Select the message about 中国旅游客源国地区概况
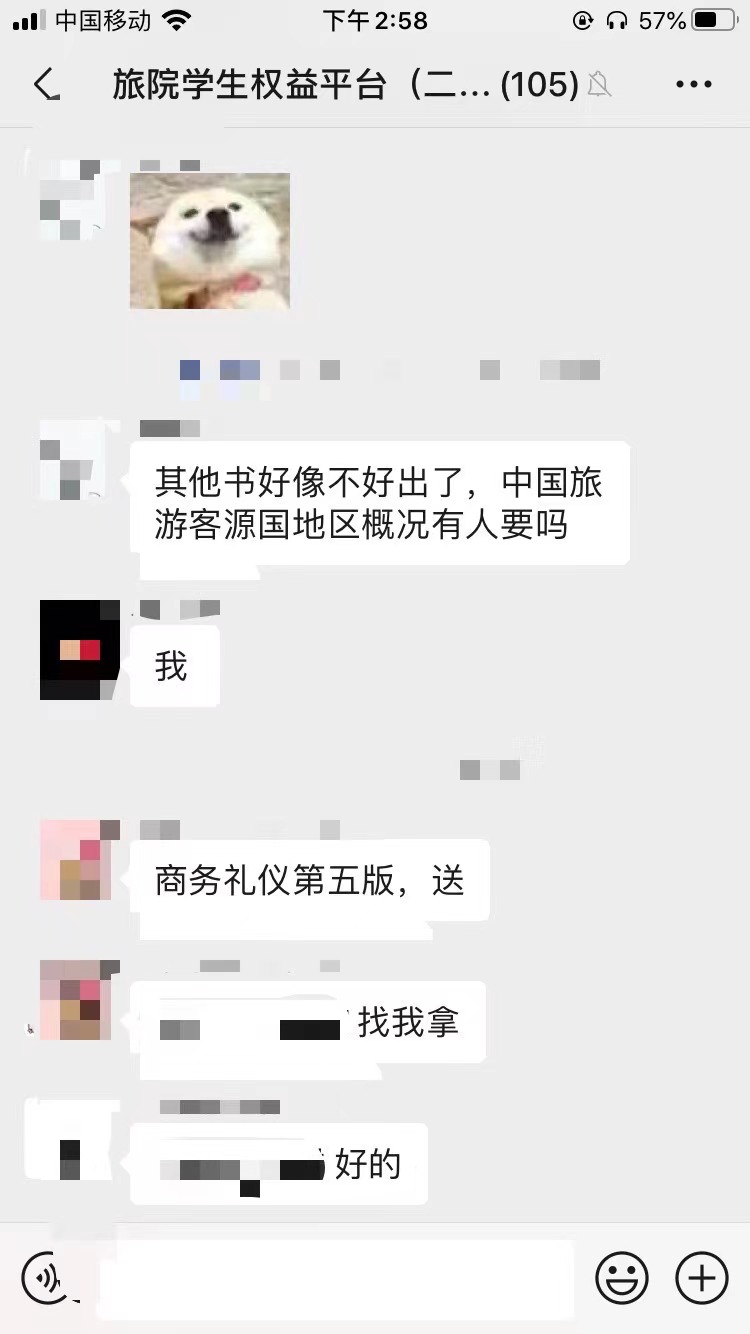The height and width of the screenshot is (1334, 750). 380,503
